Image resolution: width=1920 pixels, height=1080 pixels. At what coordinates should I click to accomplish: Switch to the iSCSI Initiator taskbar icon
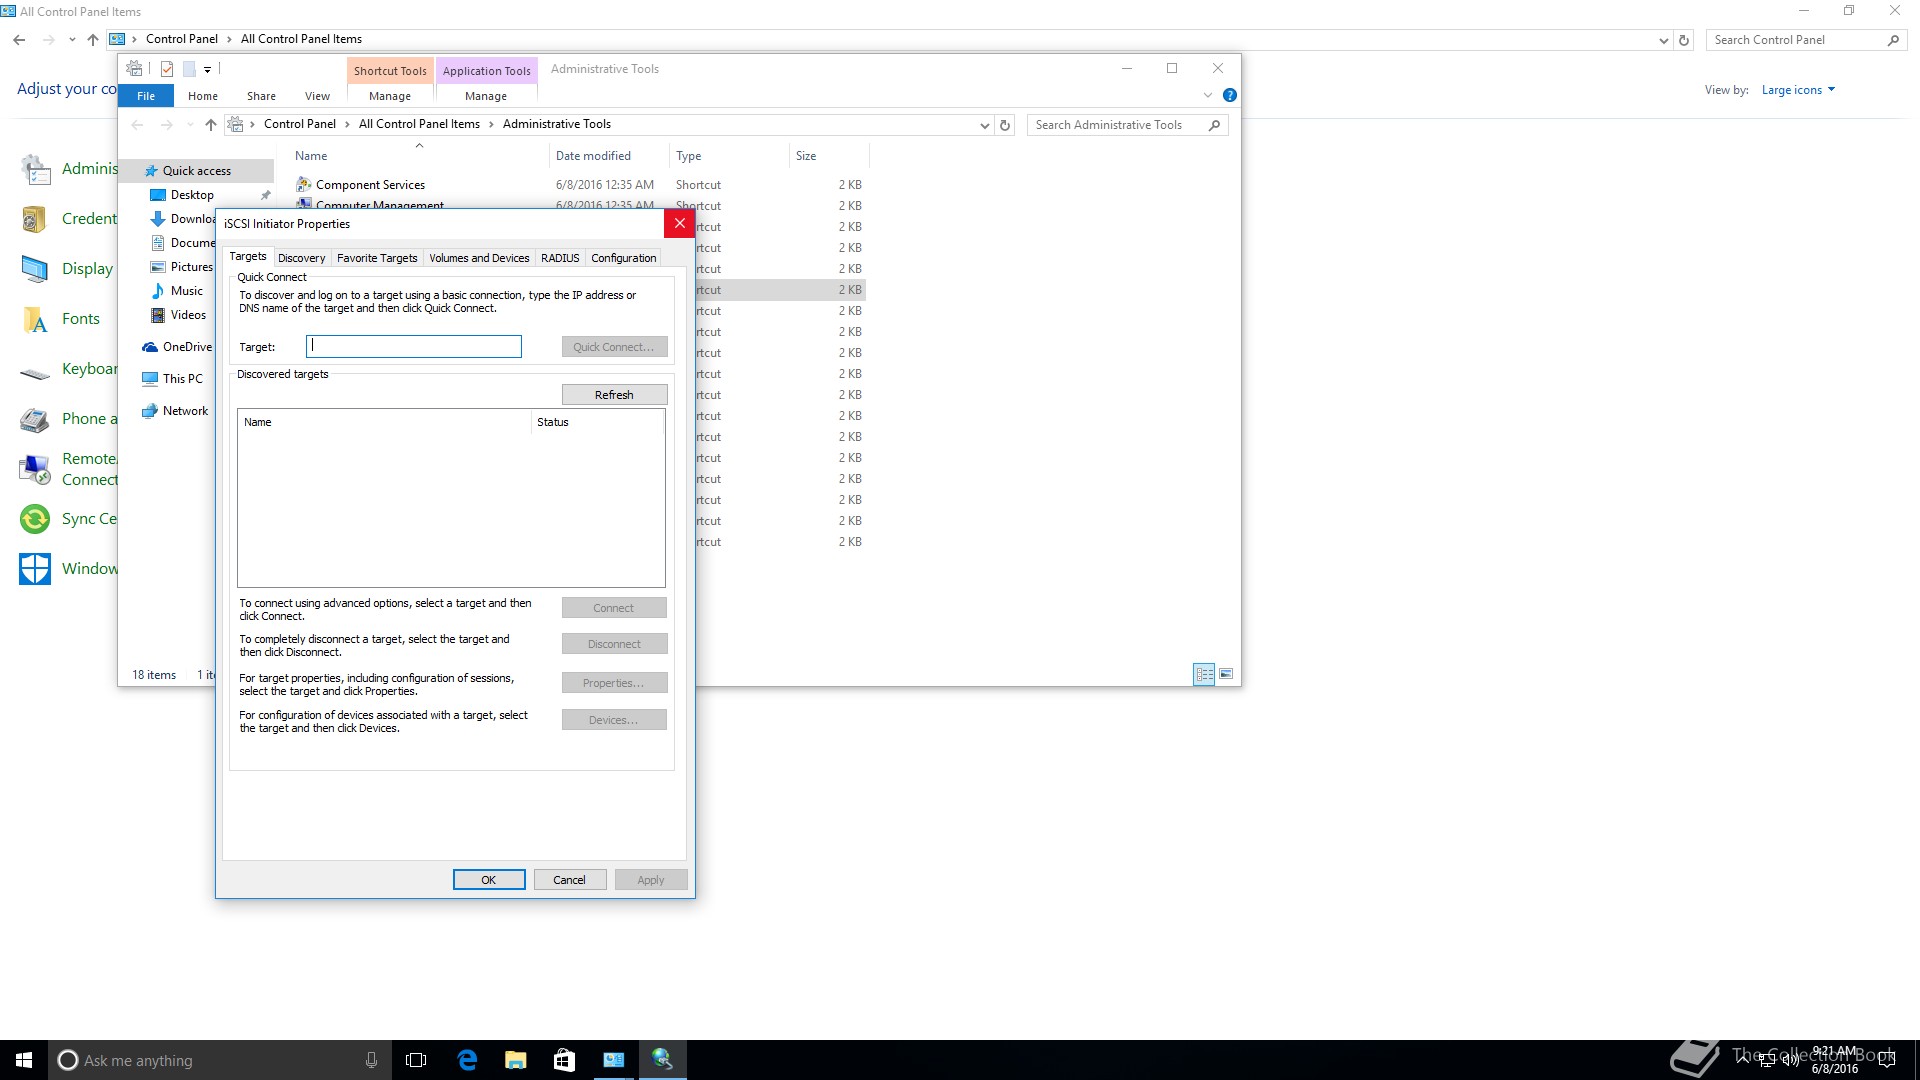[x=662, y=1060]
